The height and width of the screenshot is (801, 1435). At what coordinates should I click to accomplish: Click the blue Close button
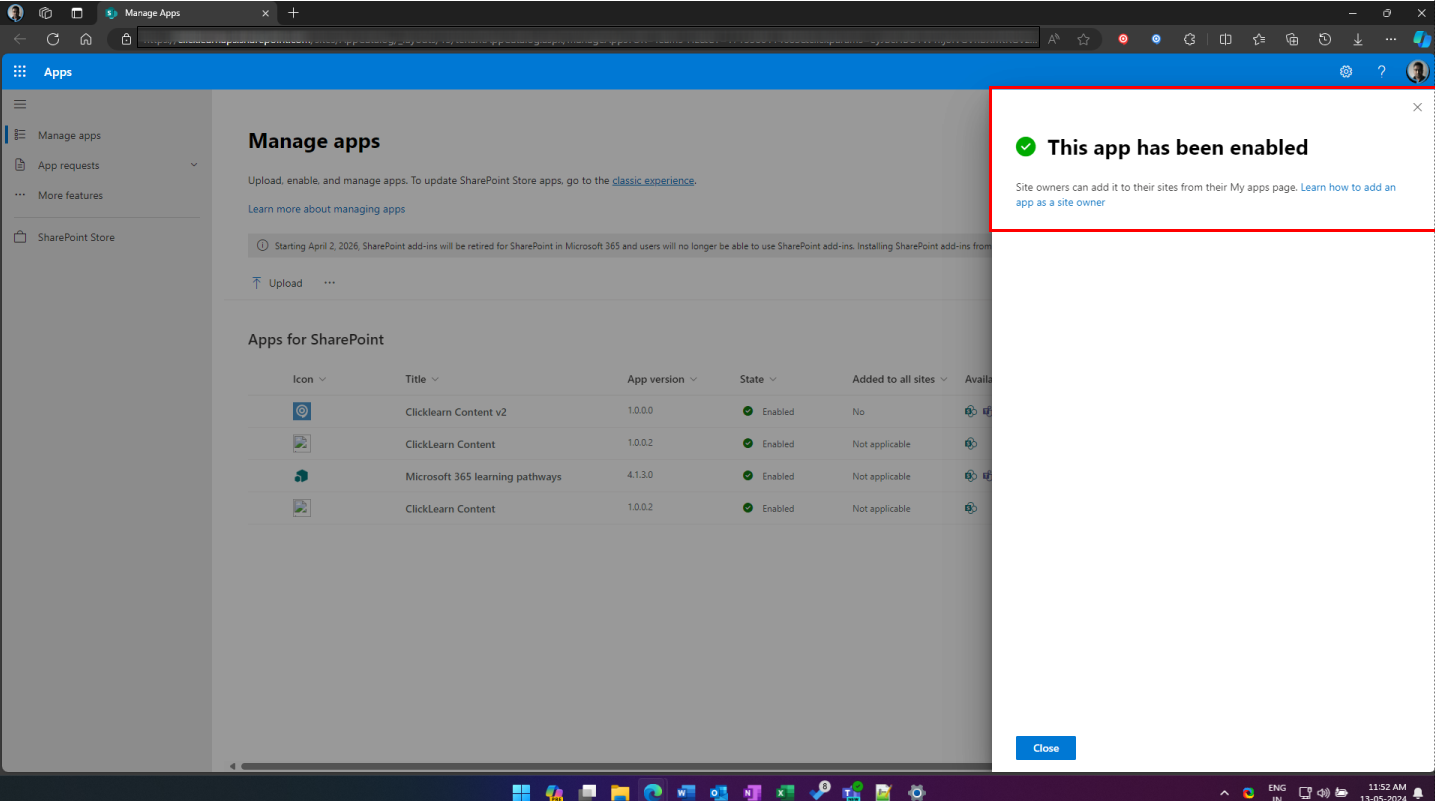point(1046,748)
